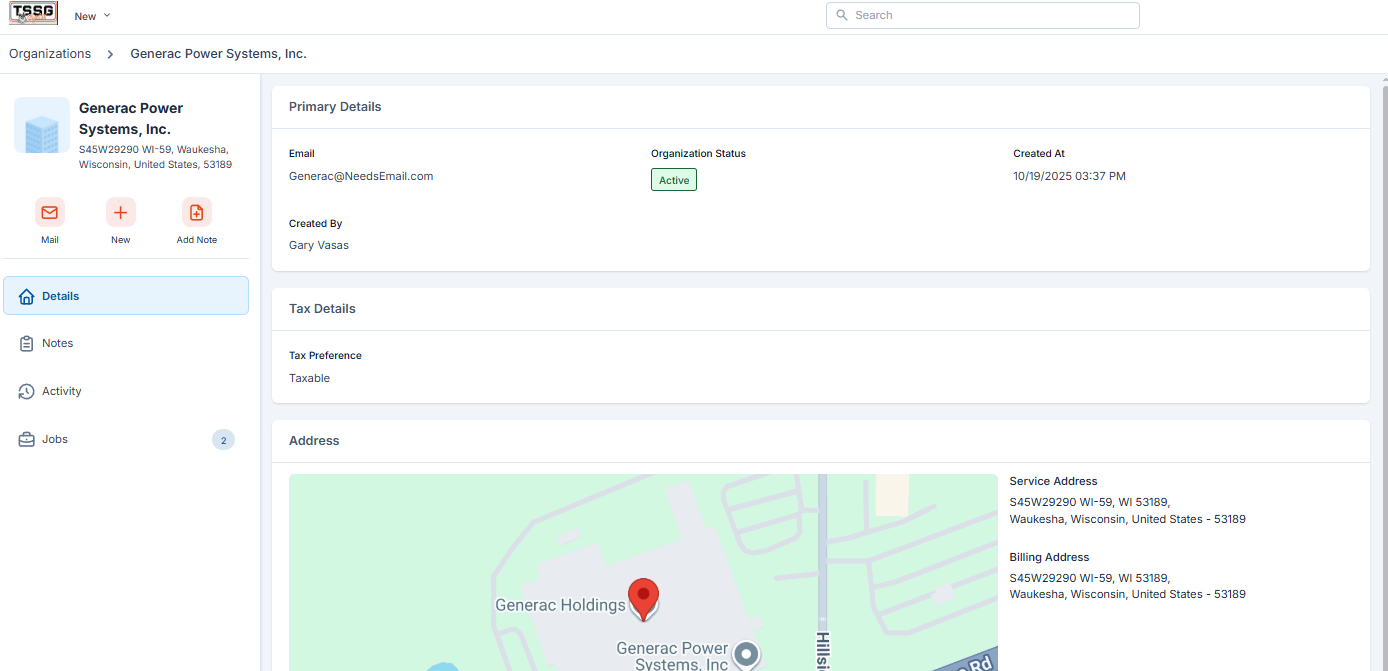Open the Notes sidebar tab
This screenshot has height=671, width=1388.
pos(58,343)
